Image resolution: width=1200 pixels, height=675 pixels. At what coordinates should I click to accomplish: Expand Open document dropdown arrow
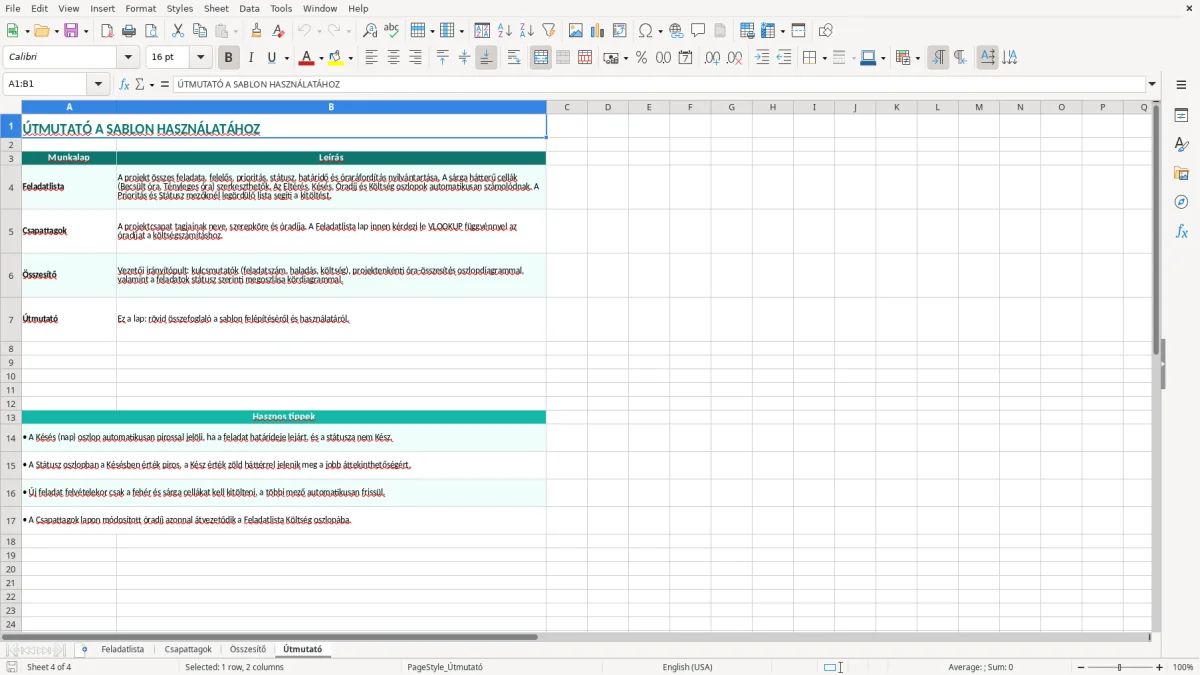(55, 31)
